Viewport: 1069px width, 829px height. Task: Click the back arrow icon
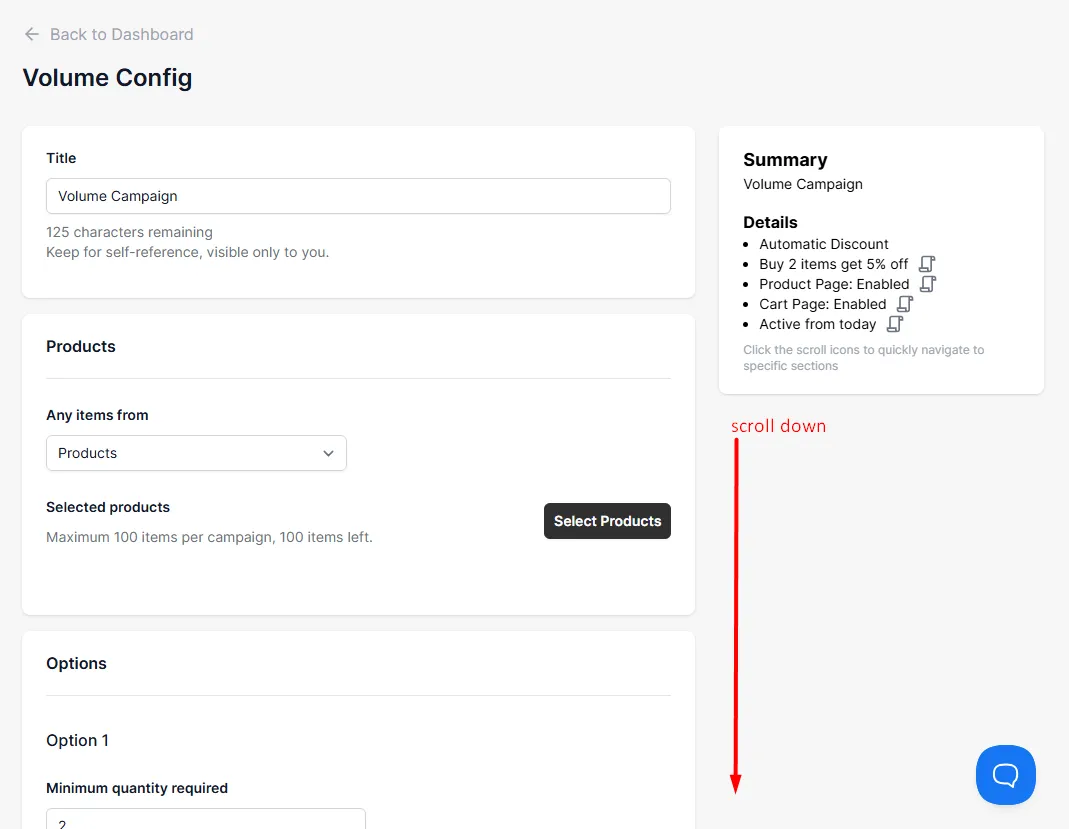(31, 34)
